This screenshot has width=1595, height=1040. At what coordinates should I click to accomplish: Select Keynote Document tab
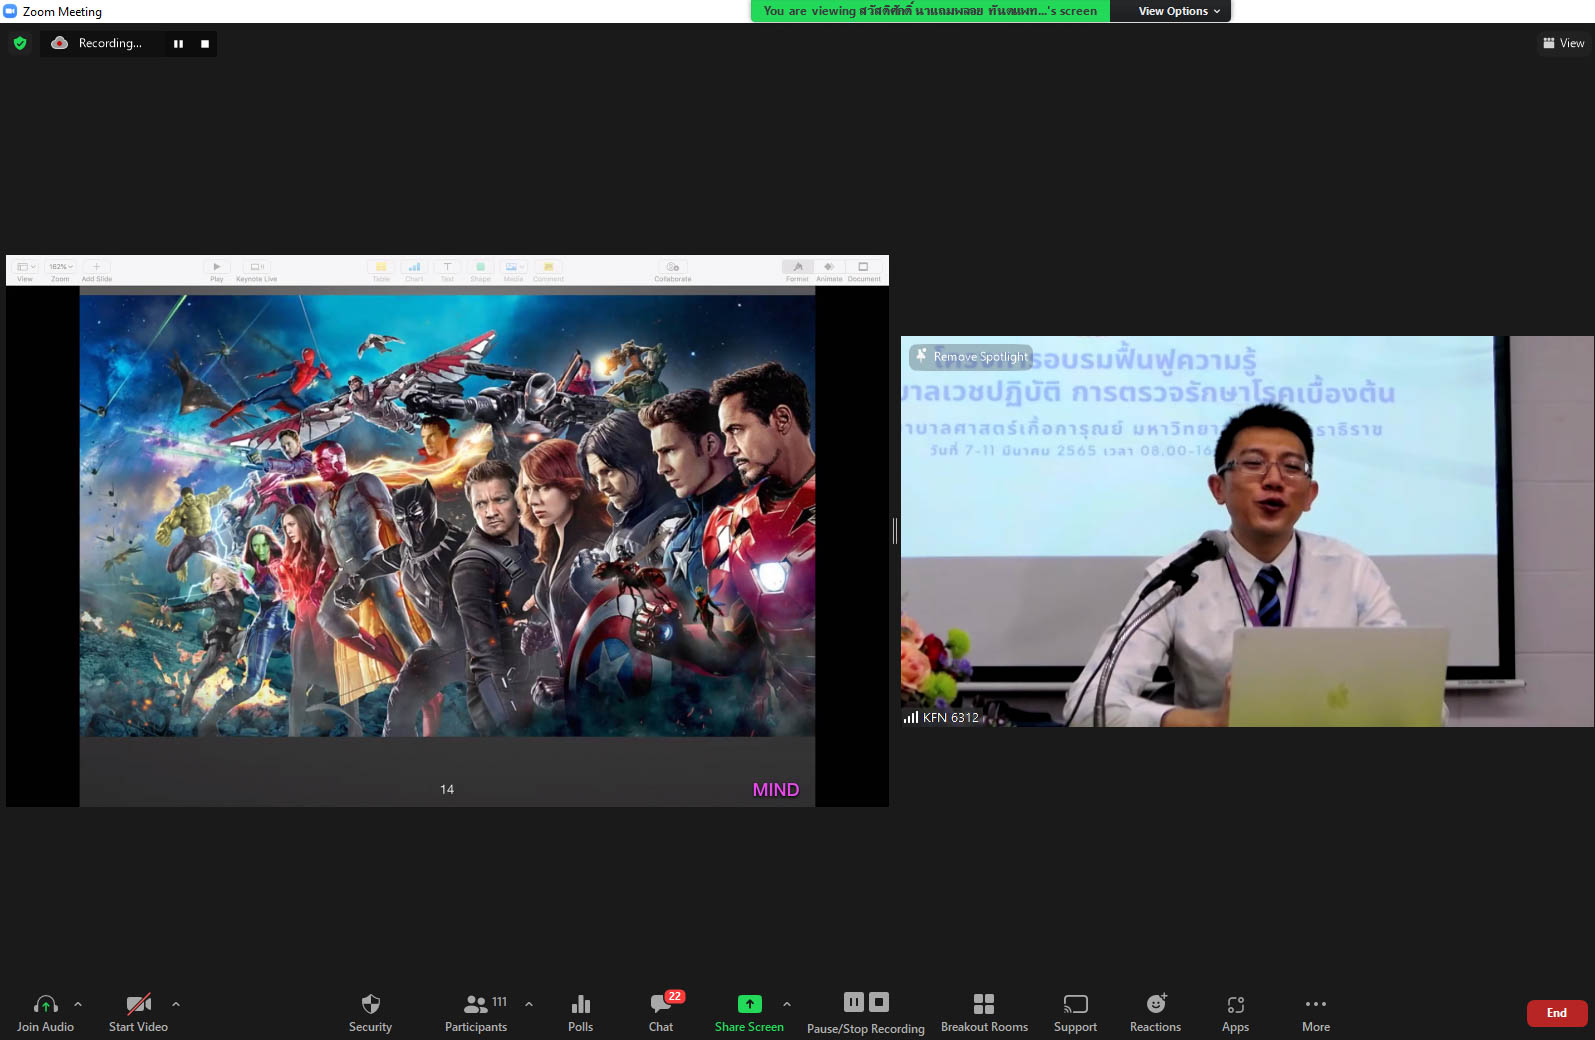[x=864, y=268]
